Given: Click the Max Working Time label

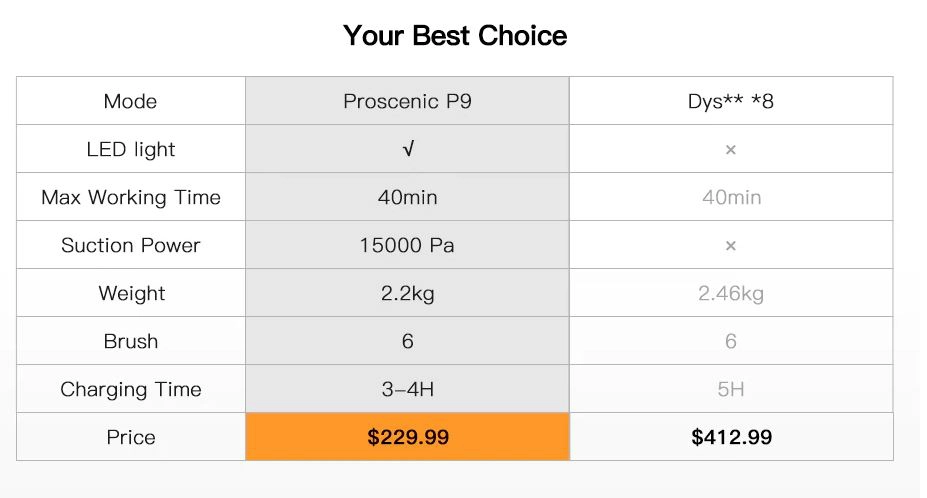Looking at the screenshot, I should 131,197.
